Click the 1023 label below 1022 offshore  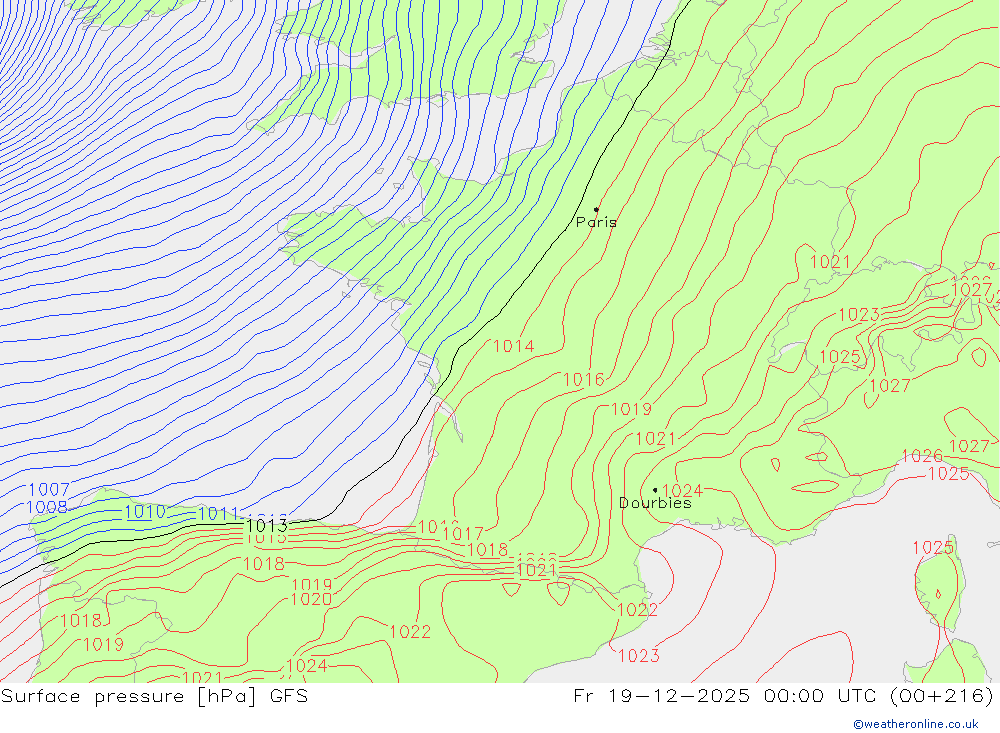(638, 656)
